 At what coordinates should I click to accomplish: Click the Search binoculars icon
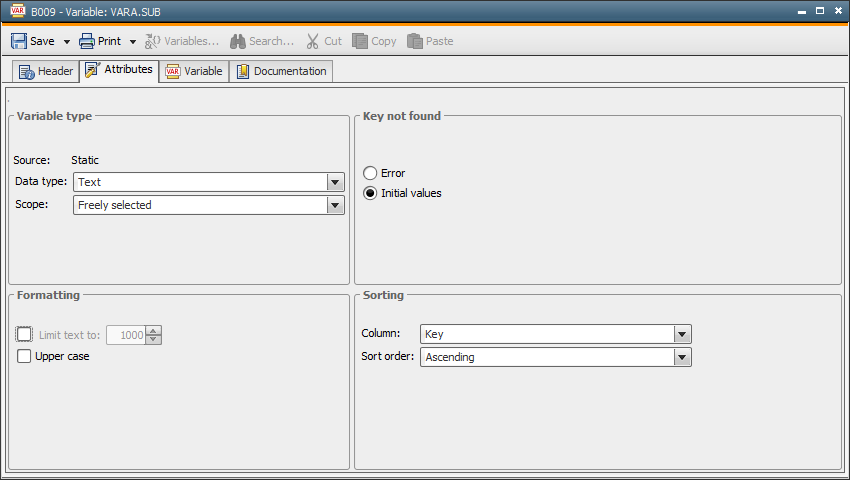click(238, 41)
